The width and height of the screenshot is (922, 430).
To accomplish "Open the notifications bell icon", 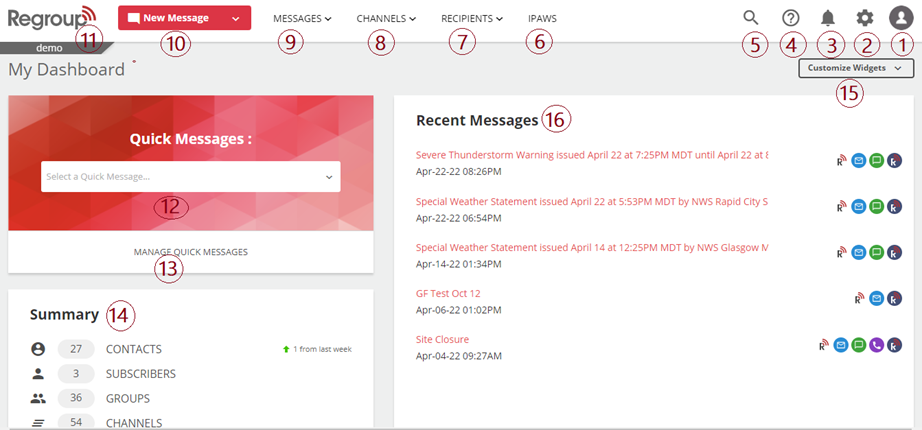I will 828,18.
